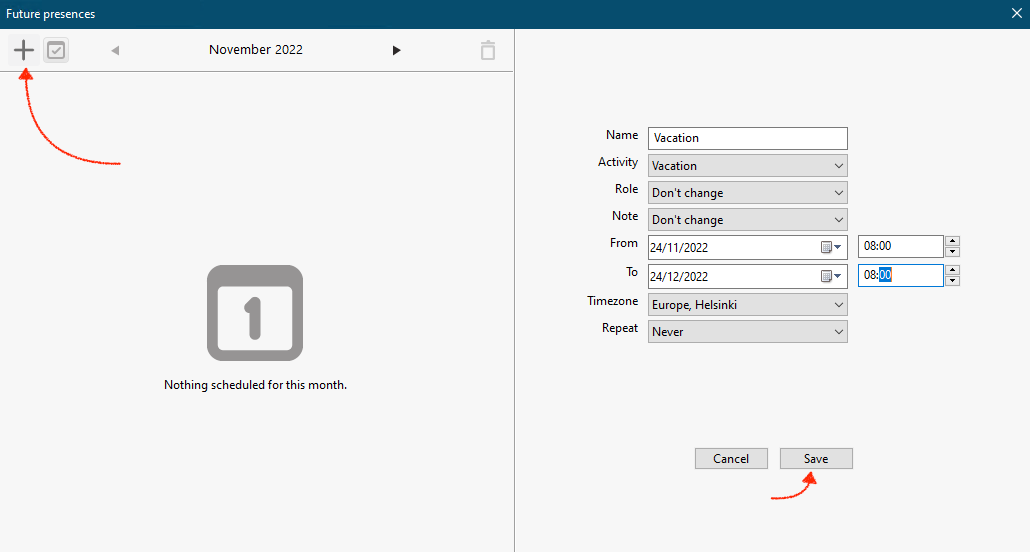Close the Future presences window
The image size is (1030, 552).
pyautogui.click(x=1016, y=13)
